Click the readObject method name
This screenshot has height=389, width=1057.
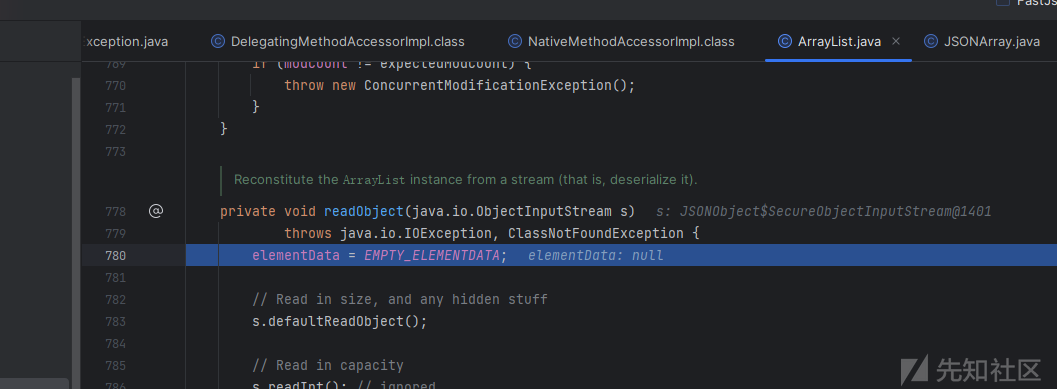364,212
